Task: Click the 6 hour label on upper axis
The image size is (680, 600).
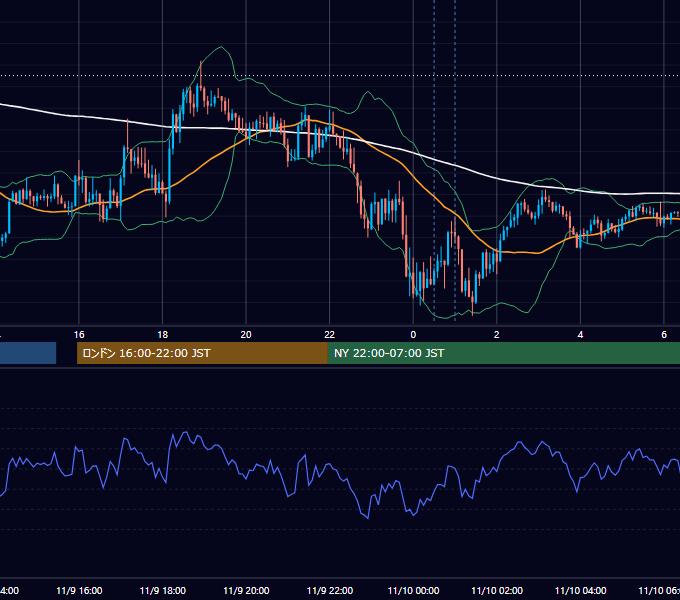Action: click(664, 335)
